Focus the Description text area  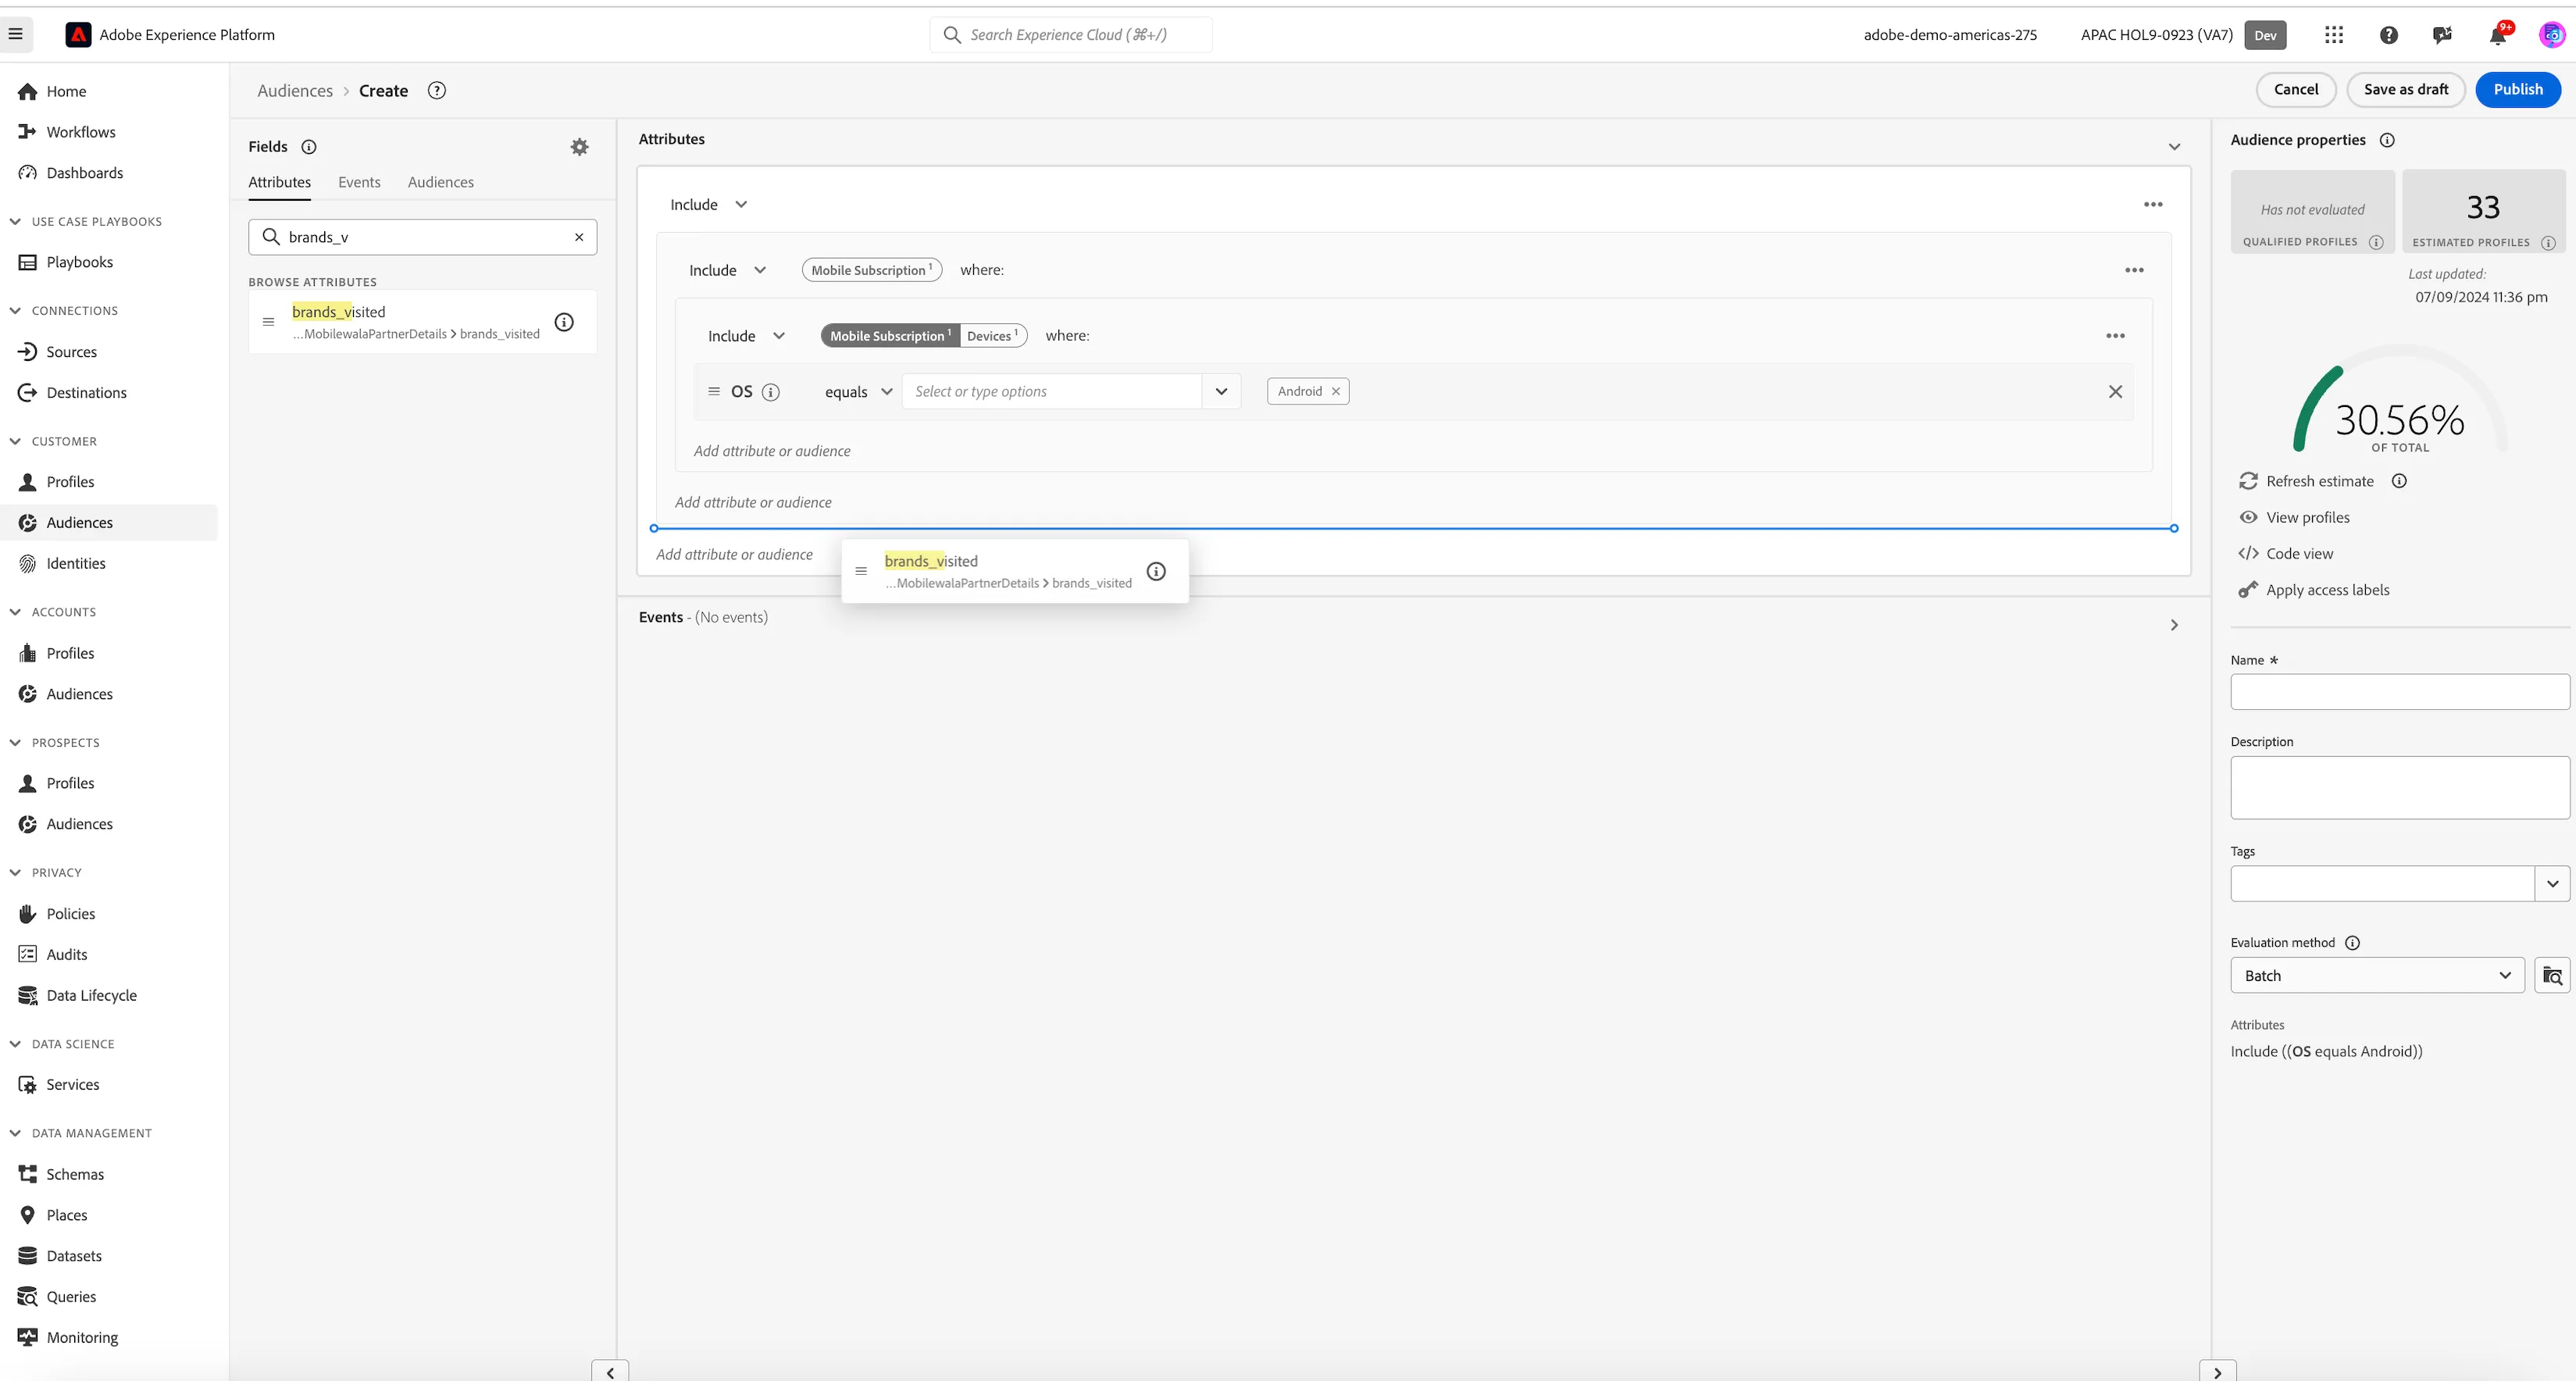click(x=2399, y=788)
